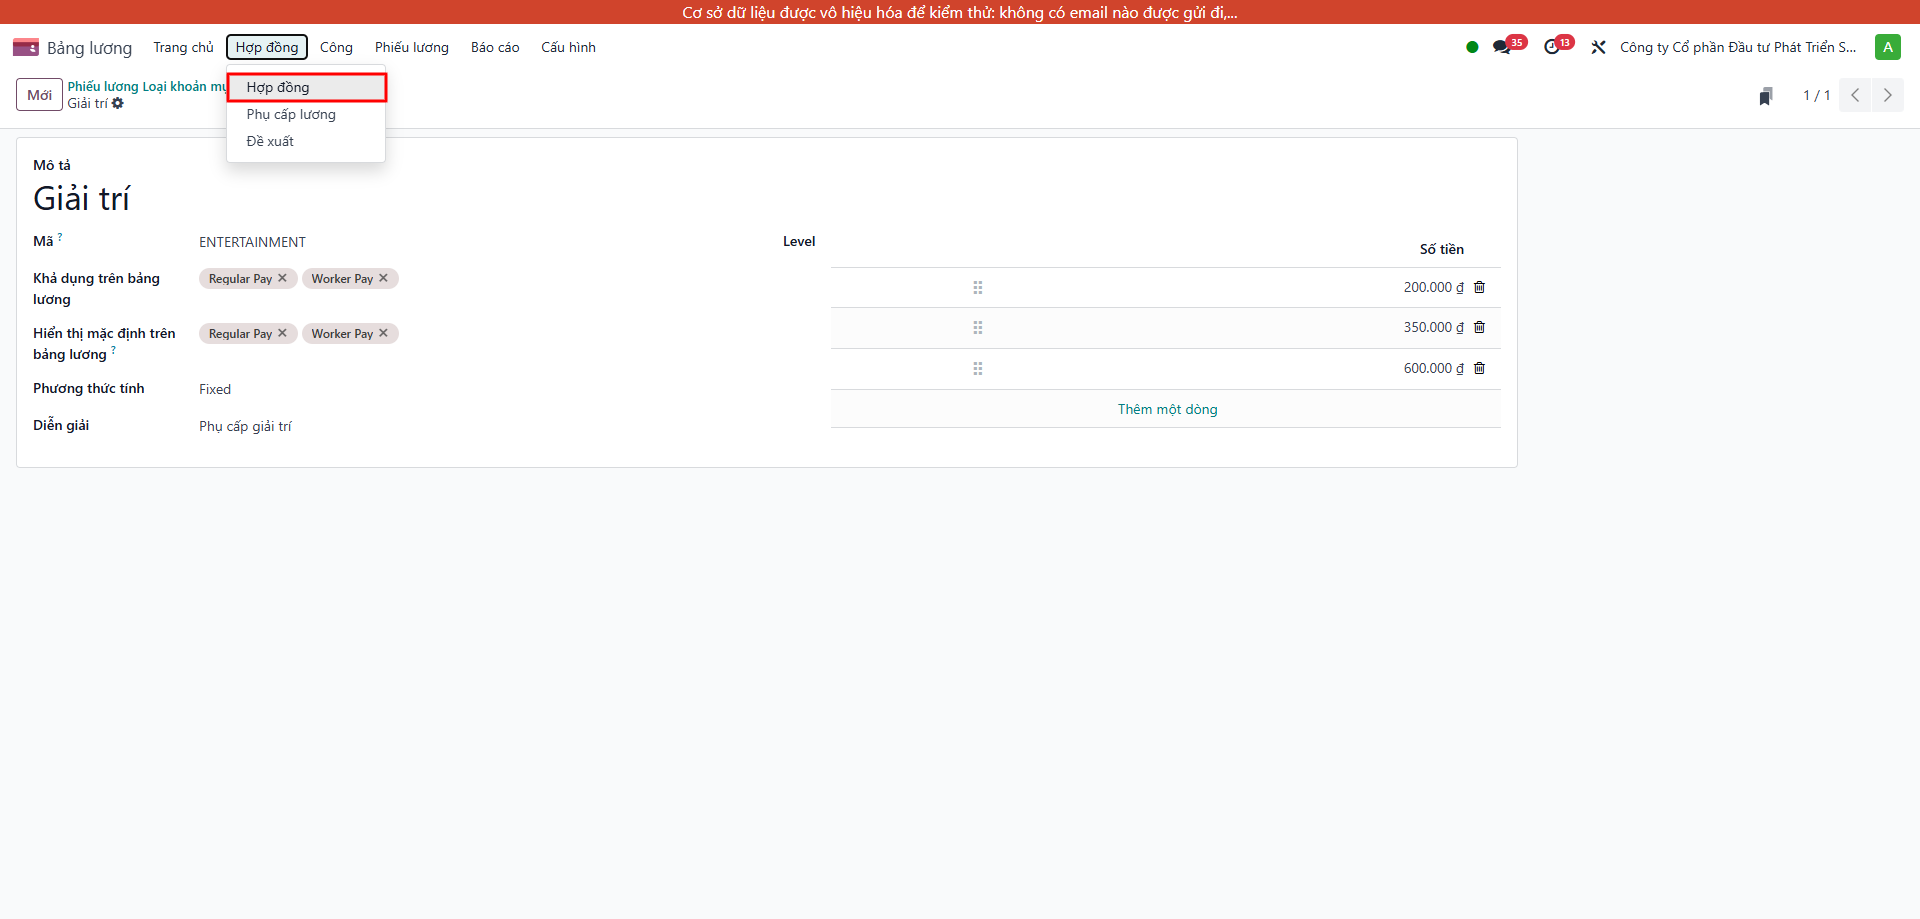Viewport: 1920px width, 919px height.
Task: Click the 1 / 1 pager counter
Action: click(x=1816, y=95)
